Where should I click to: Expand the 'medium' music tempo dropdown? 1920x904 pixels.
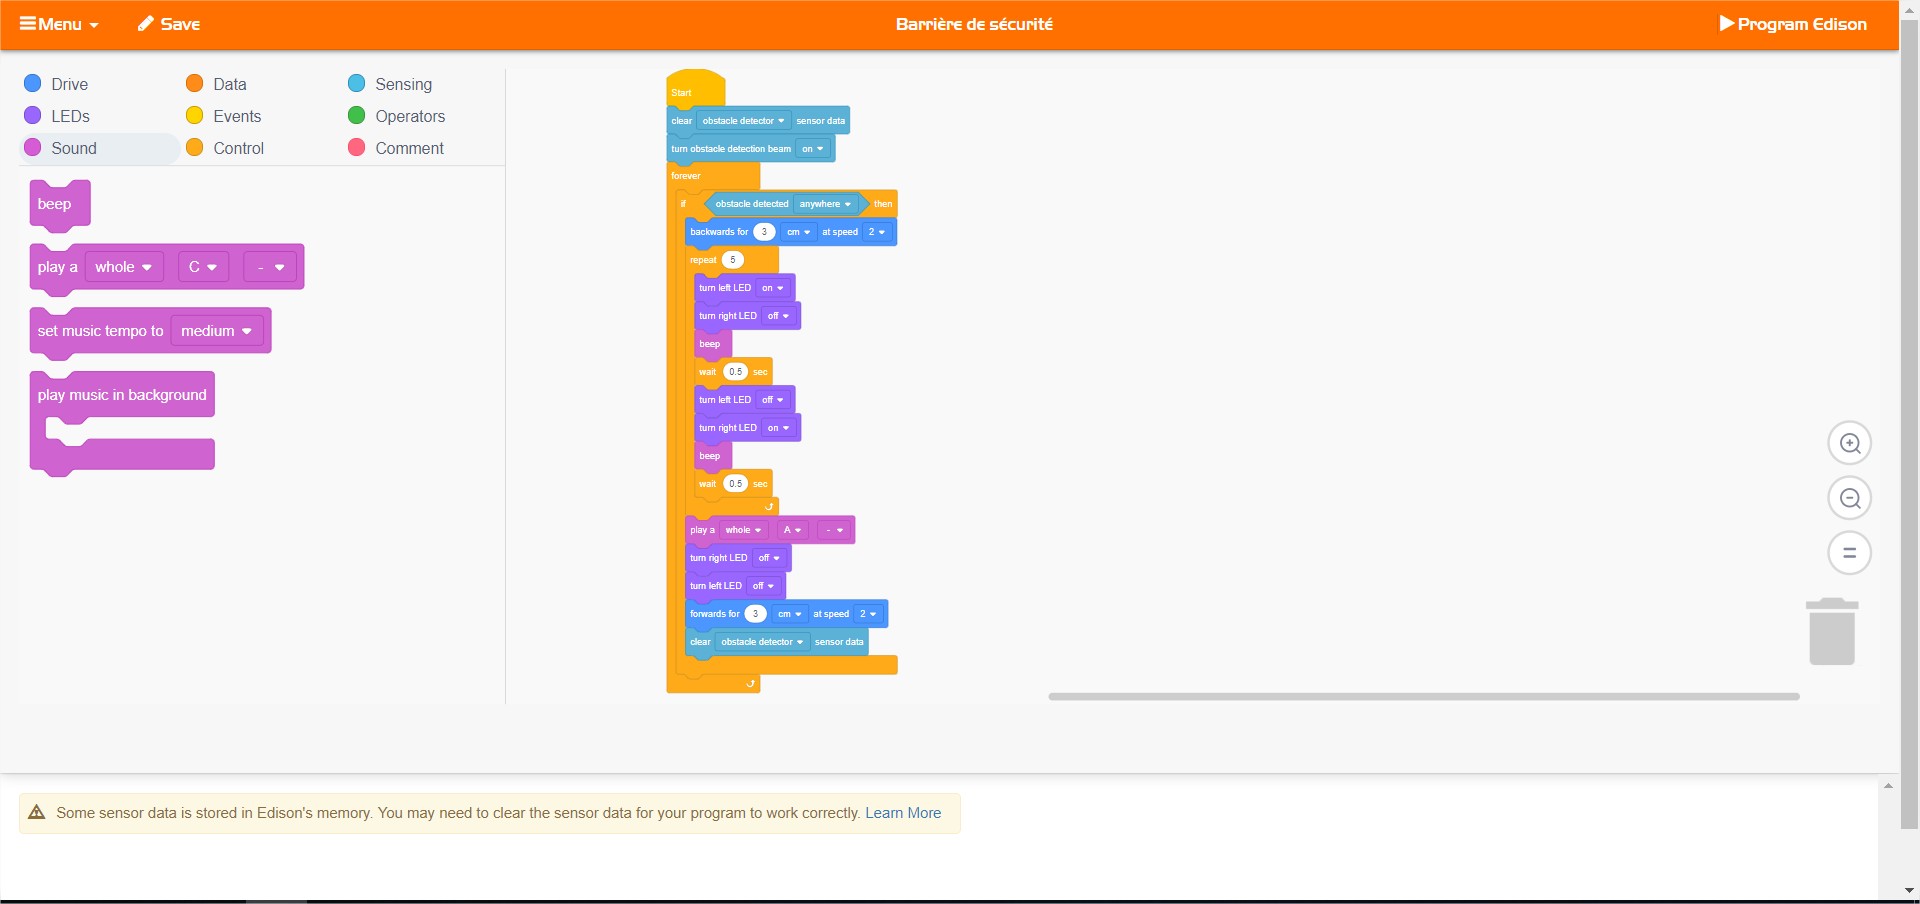(x=216, y=331)
